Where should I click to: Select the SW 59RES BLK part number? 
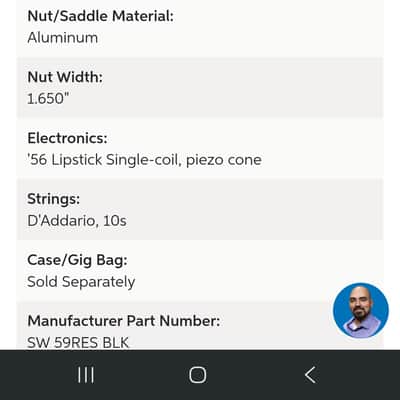[78, 343]
